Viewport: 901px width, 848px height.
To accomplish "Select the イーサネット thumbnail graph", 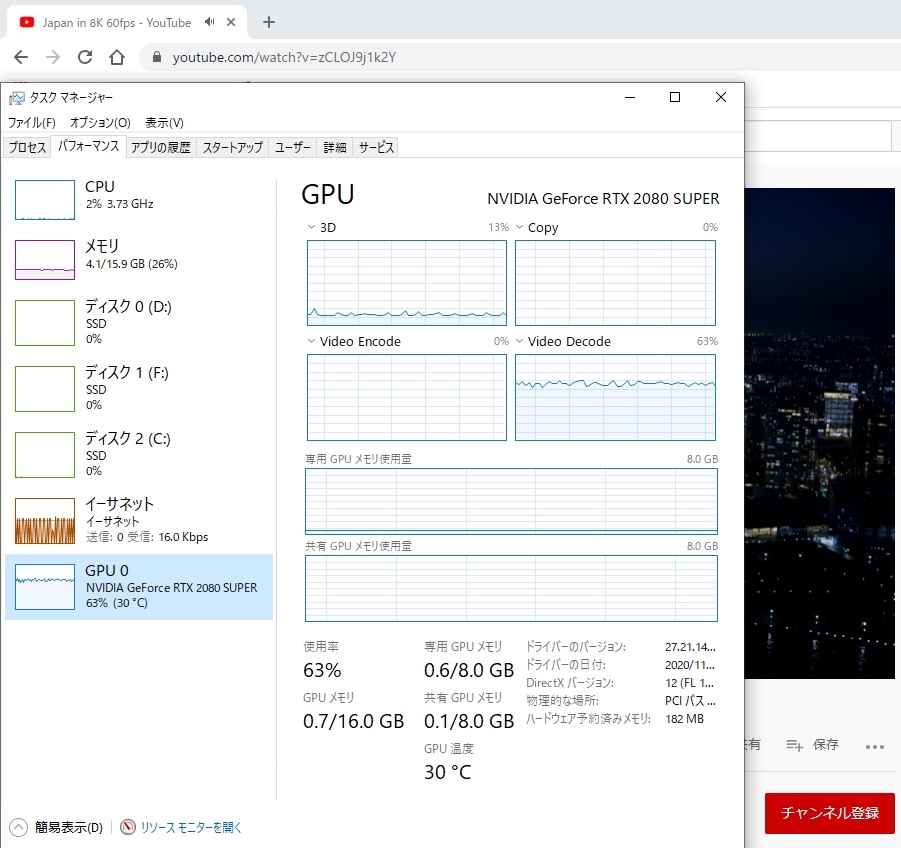I will point(45,521).
